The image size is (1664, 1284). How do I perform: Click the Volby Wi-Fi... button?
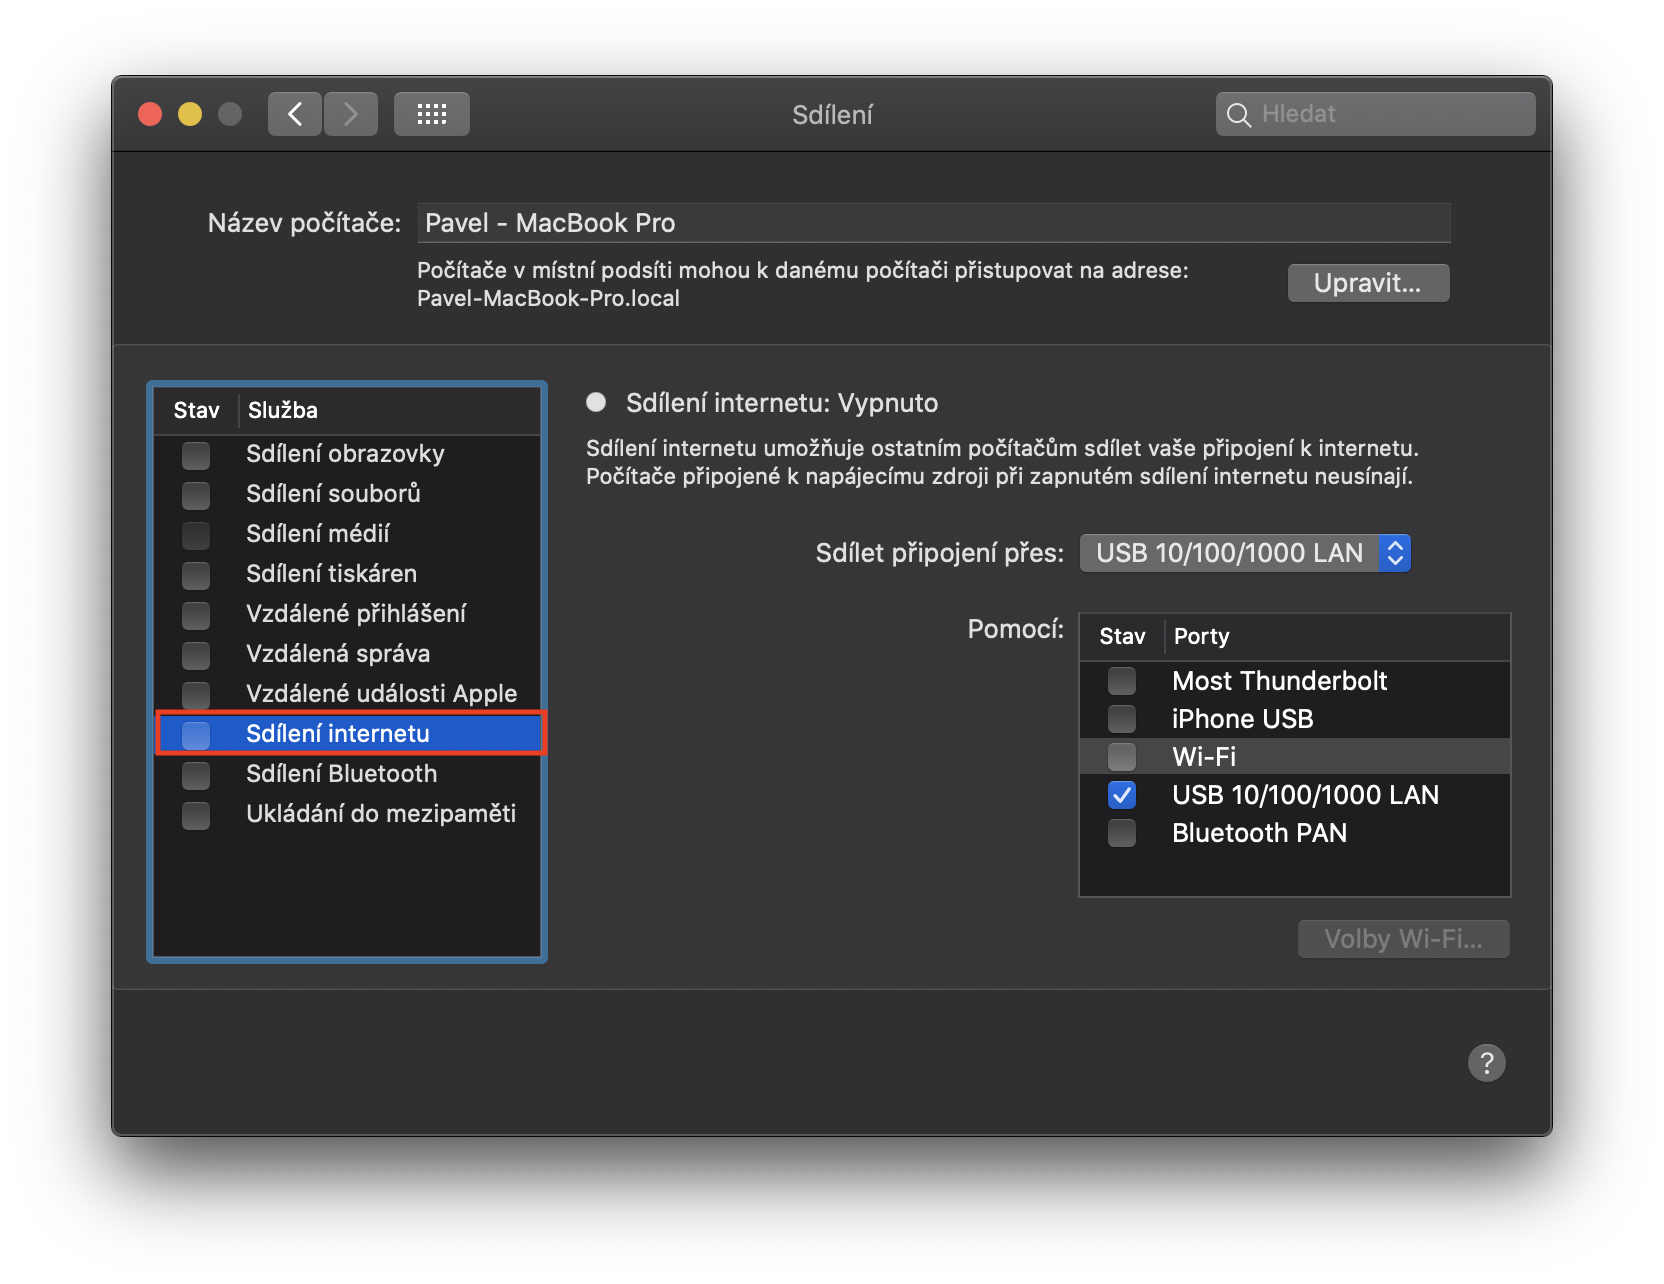[x=1403, y=939]
